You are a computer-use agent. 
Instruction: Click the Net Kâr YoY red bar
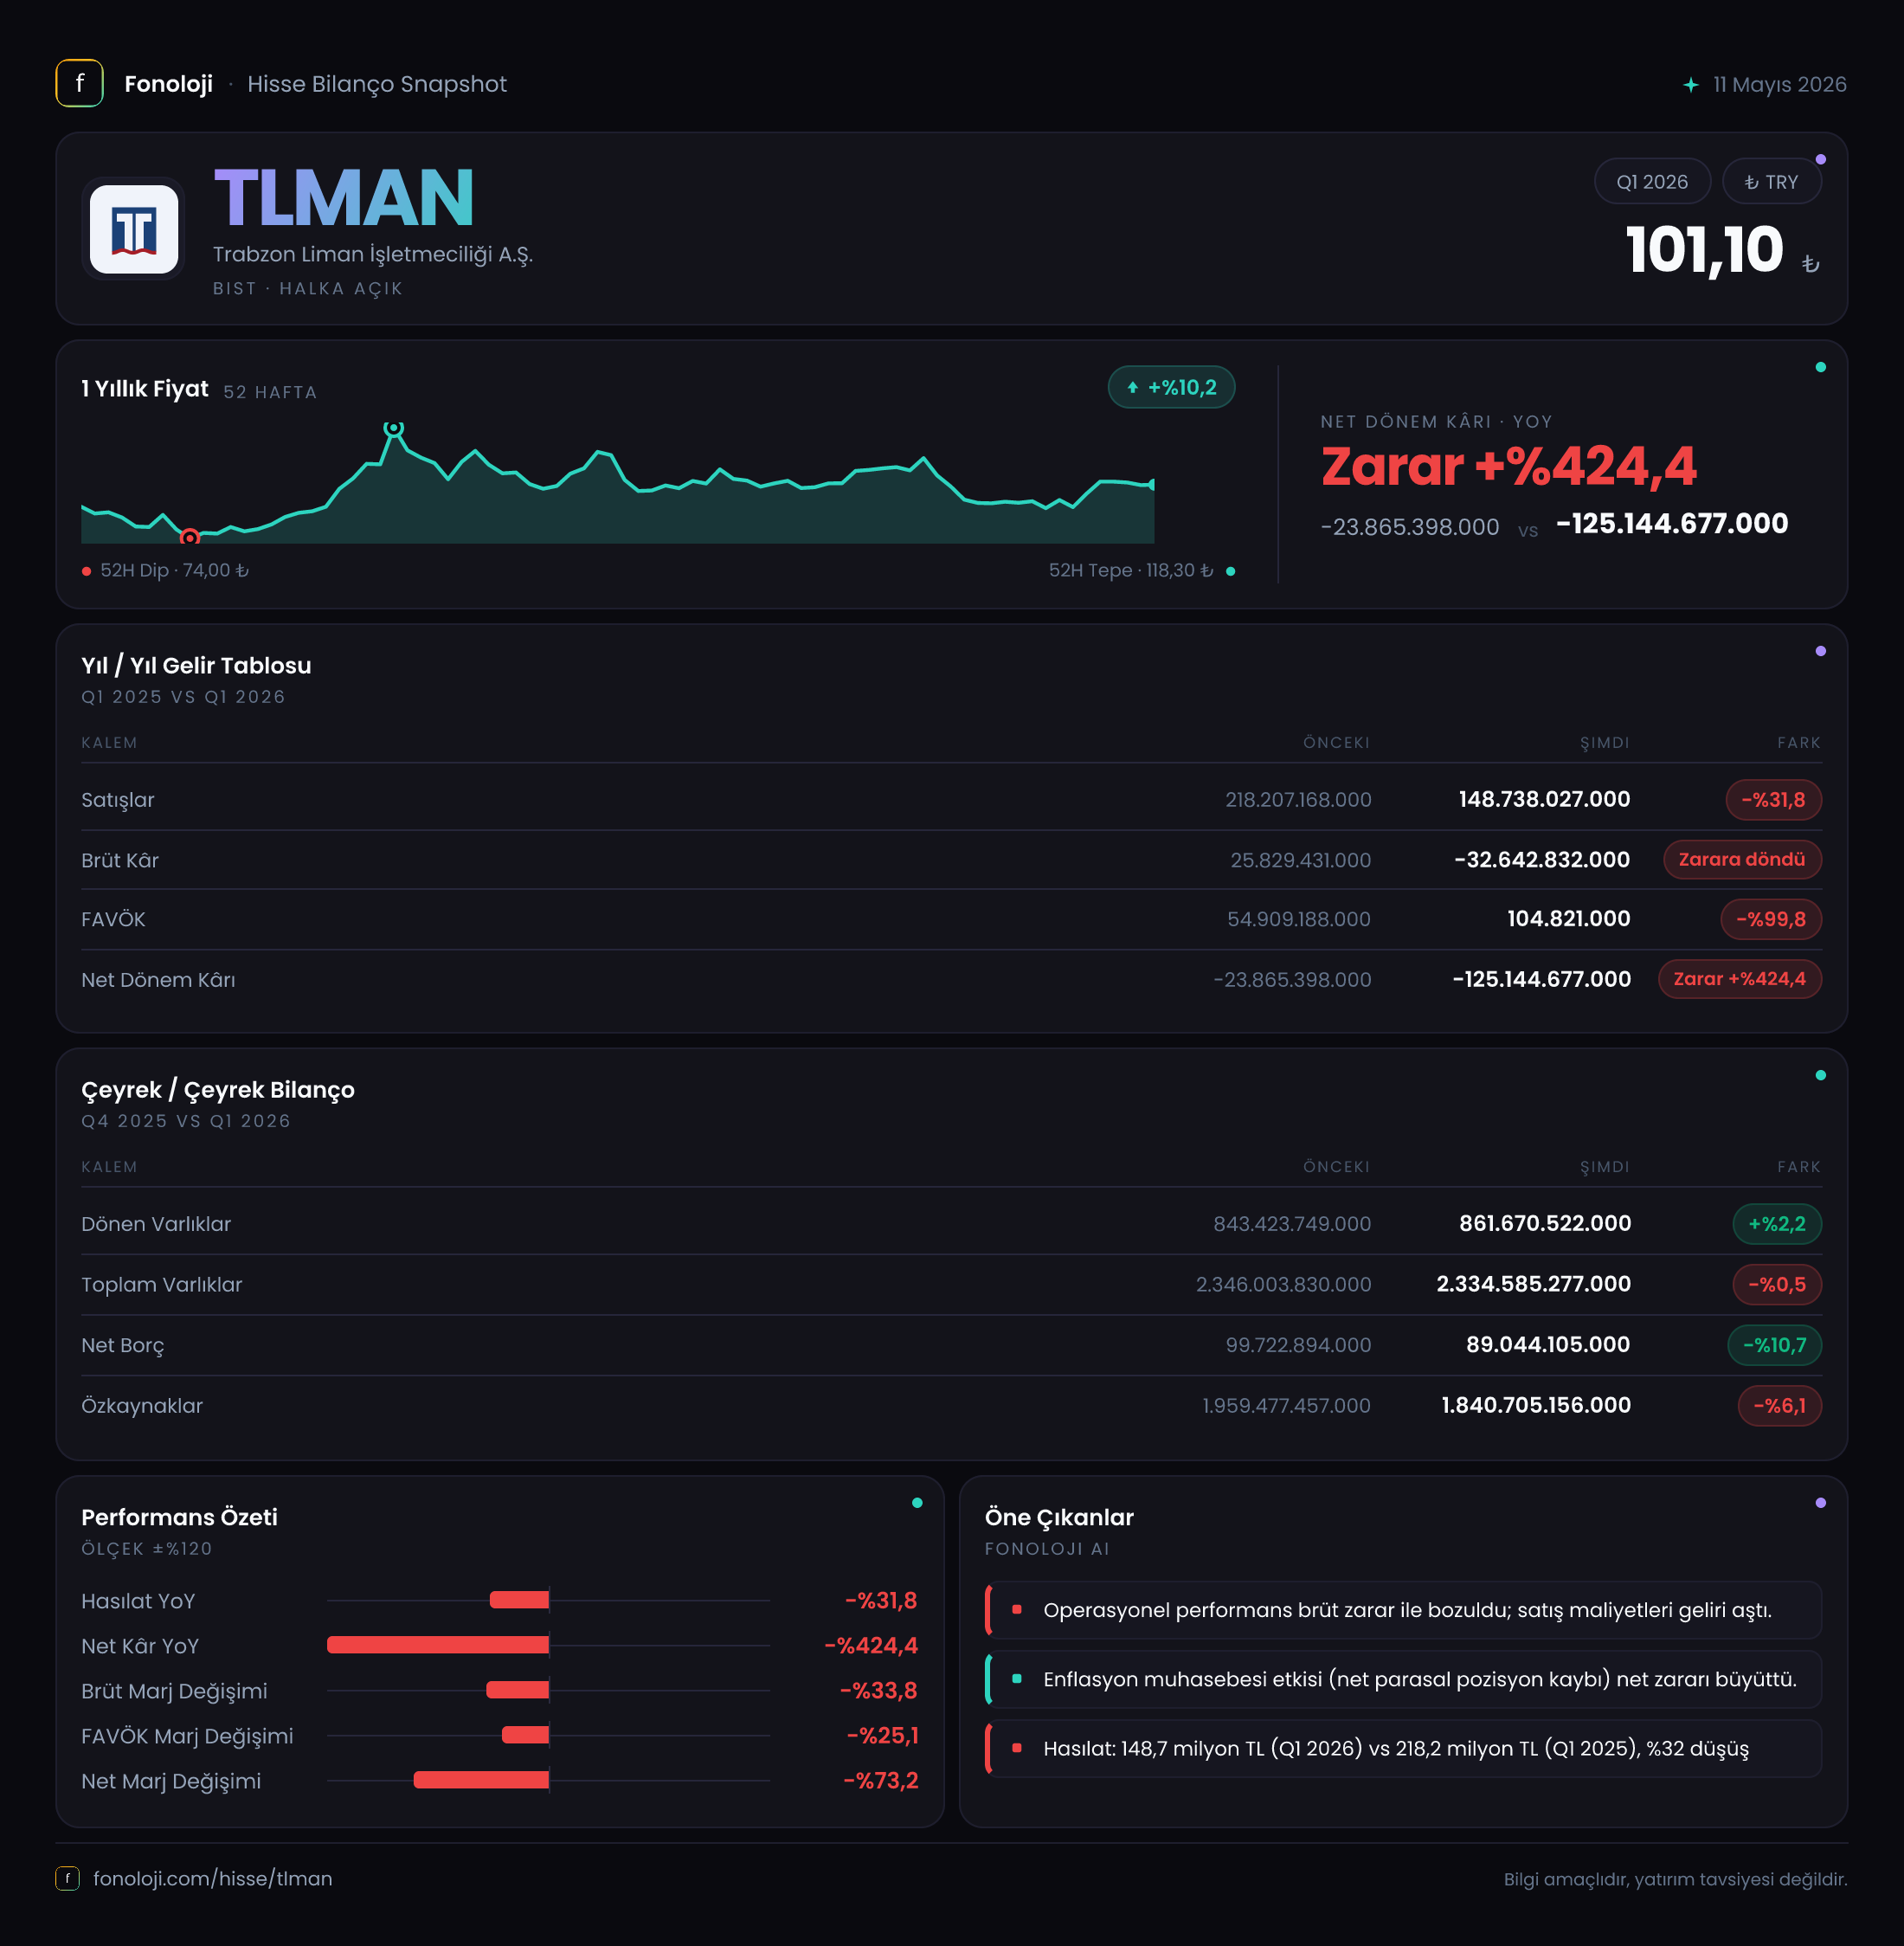(438, 1645)
